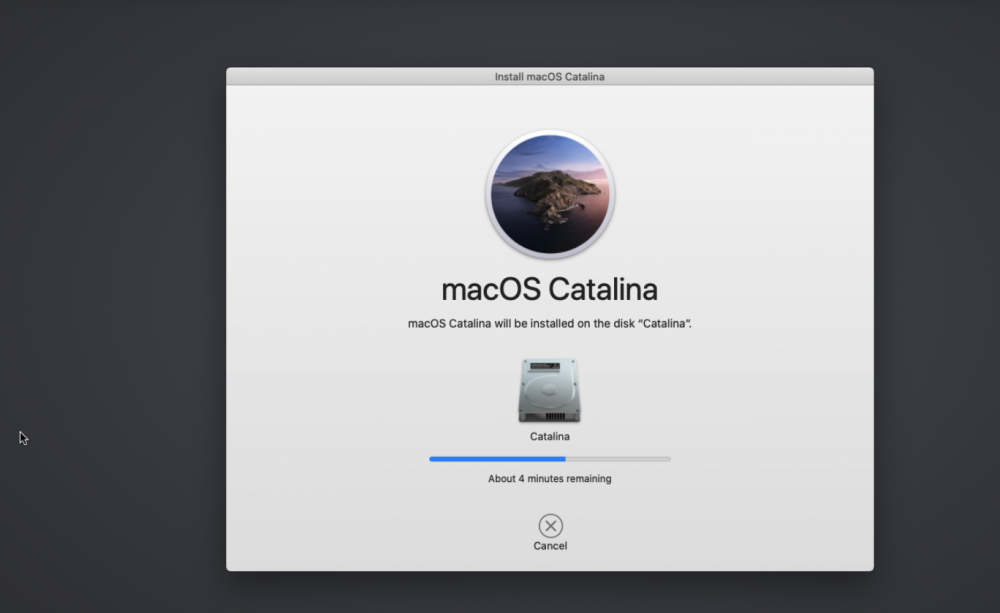Click the large 'macOS Catalina' heading

550,289
